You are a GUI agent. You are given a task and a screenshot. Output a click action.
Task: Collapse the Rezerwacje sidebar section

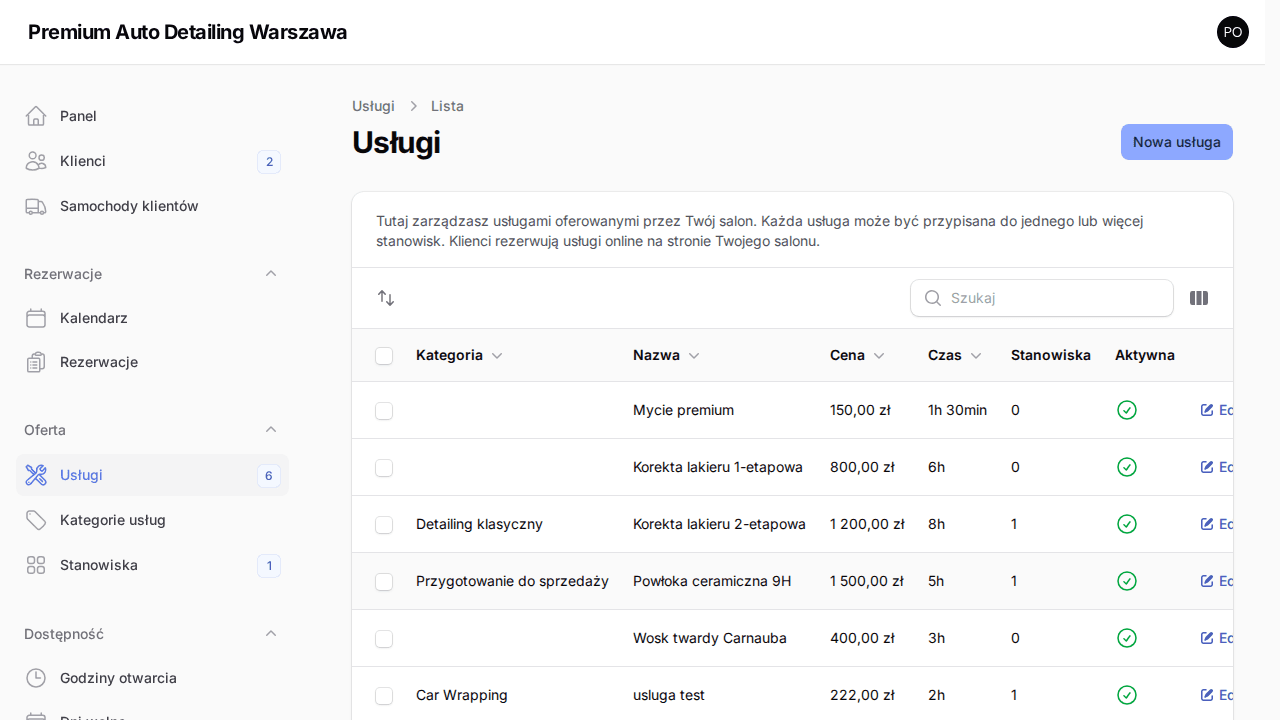tap(271, 273)
